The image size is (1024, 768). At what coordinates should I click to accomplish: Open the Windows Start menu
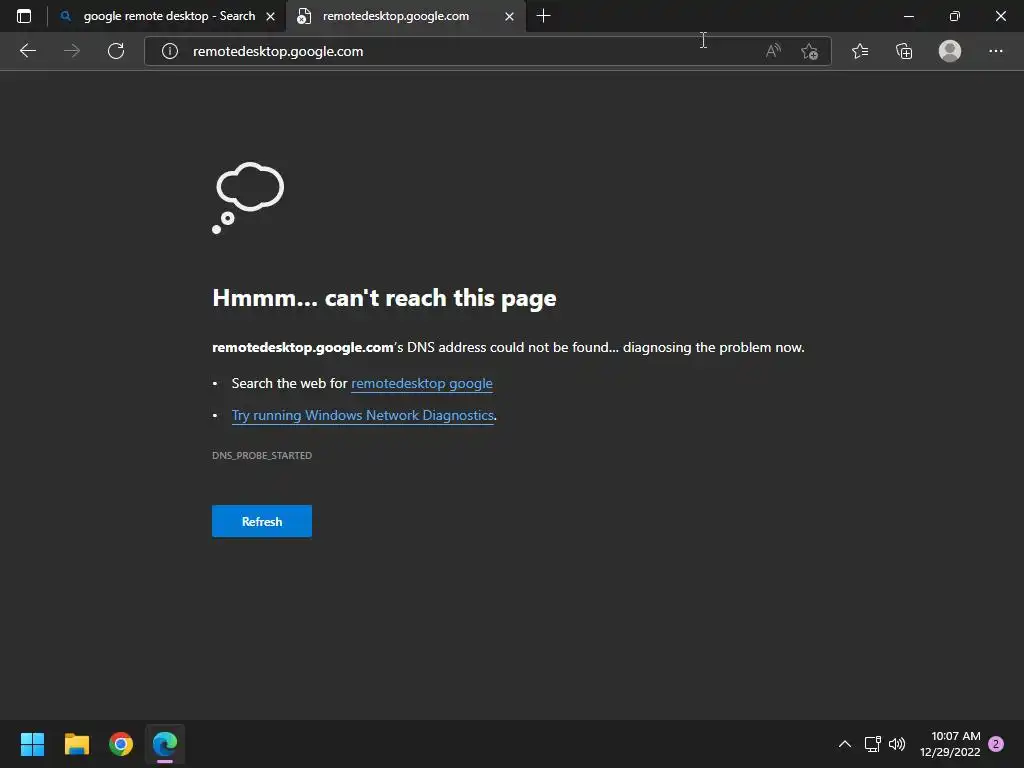pos(32,744)
